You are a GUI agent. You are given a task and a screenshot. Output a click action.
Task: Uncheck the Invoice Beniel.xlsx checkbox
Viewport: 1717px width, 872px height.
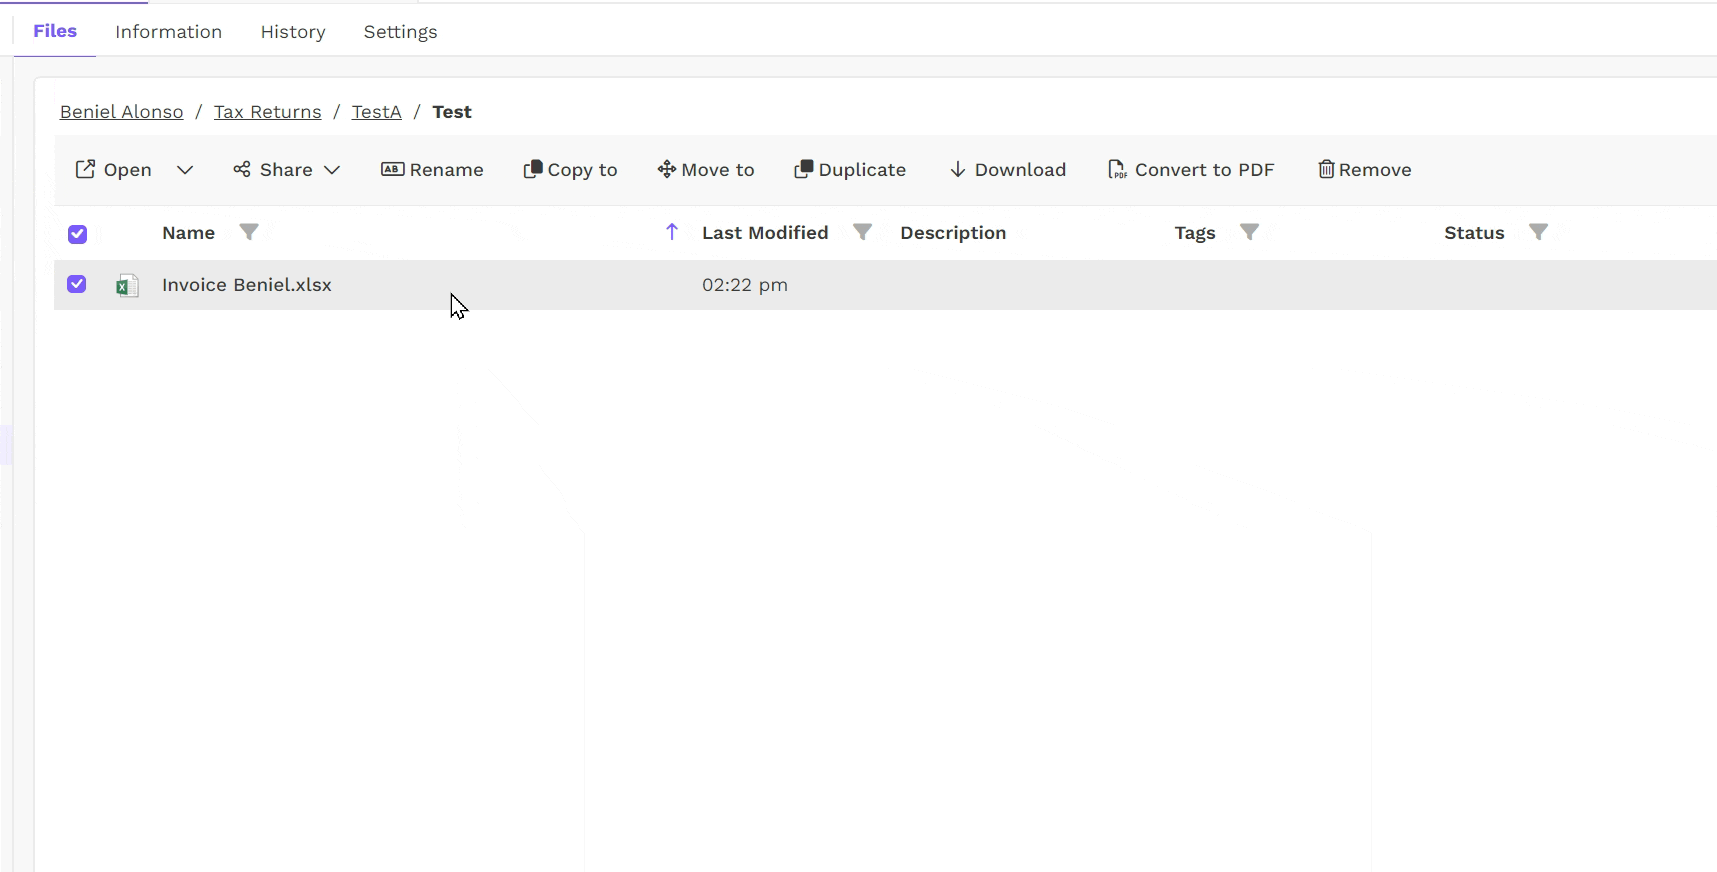click(77, 285)
